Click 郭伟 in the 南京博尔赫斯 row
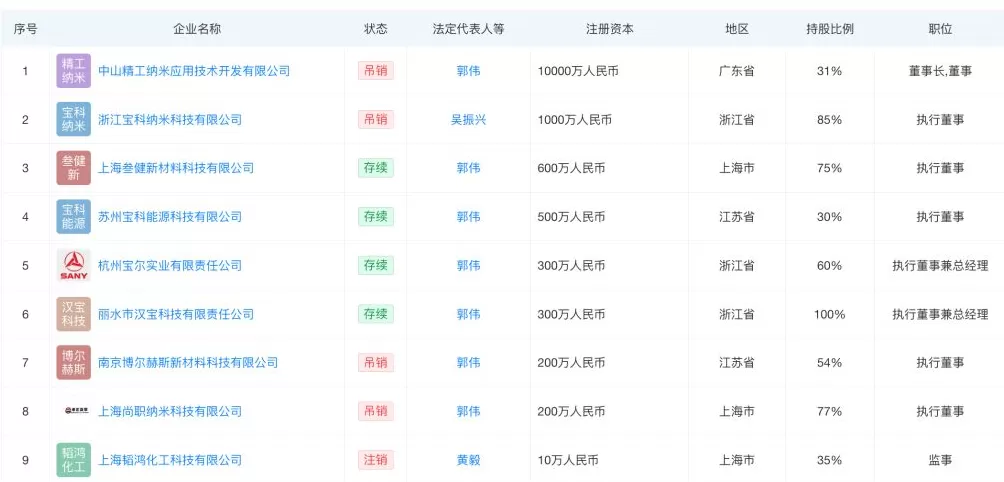Image resolution: width=1004 pixels, height=482 pixels. 468,363
